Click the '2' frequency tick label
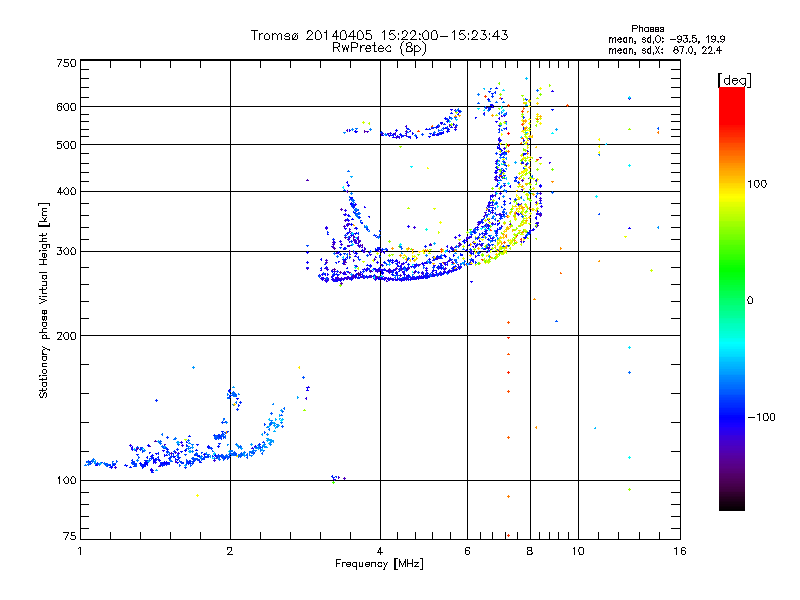 (x=230, y=551)
